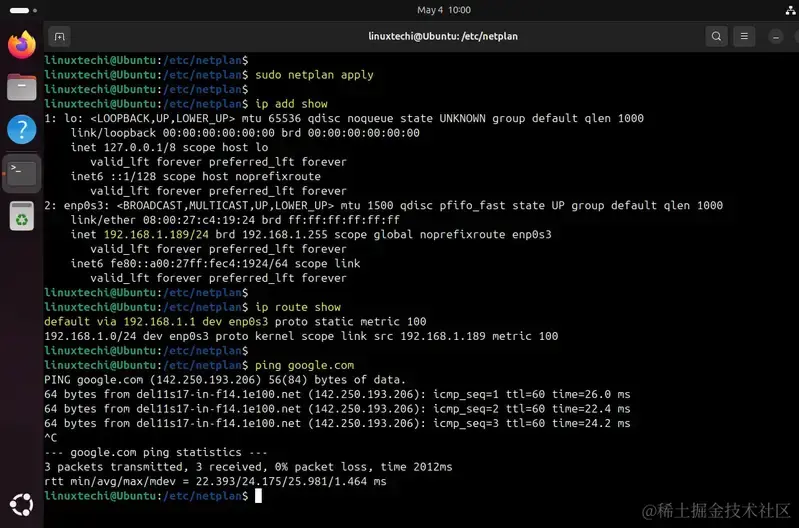This screenshot has width=799, height=528.
Task: Open the clock showing May 4 10:00
Action: coord(443,10)
